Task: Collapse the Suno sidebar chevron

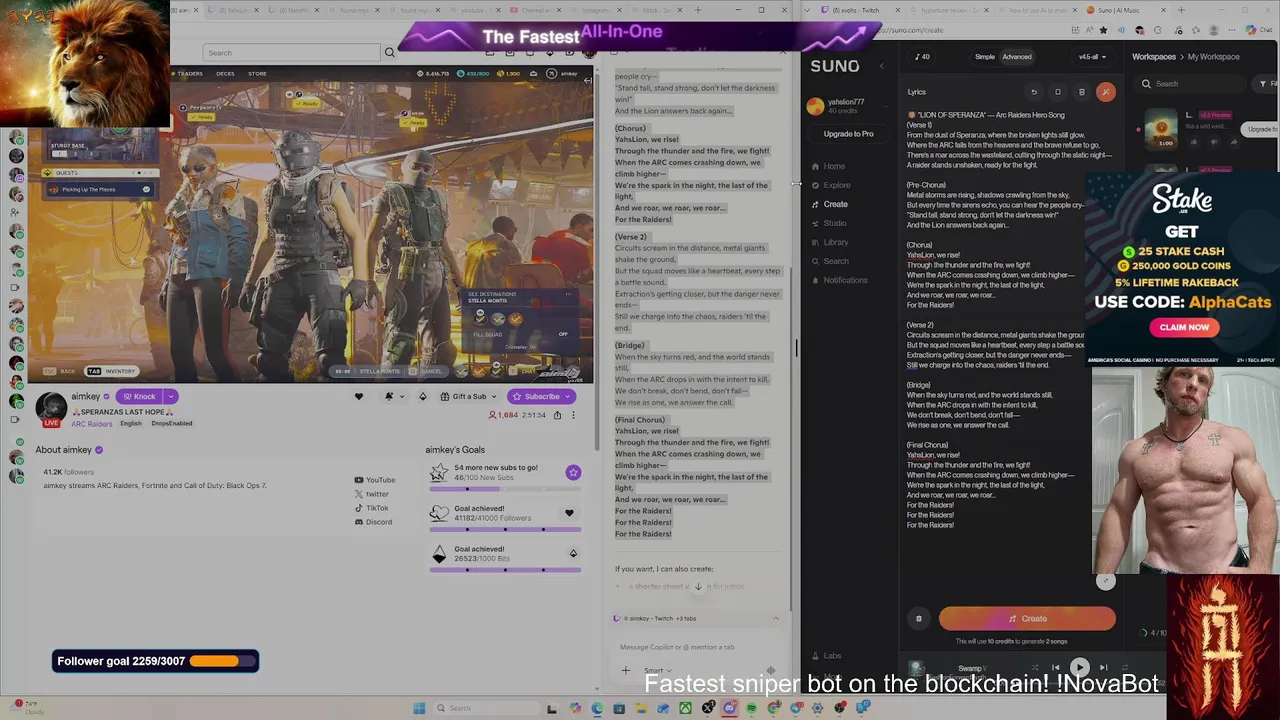Action: point(881,66)
